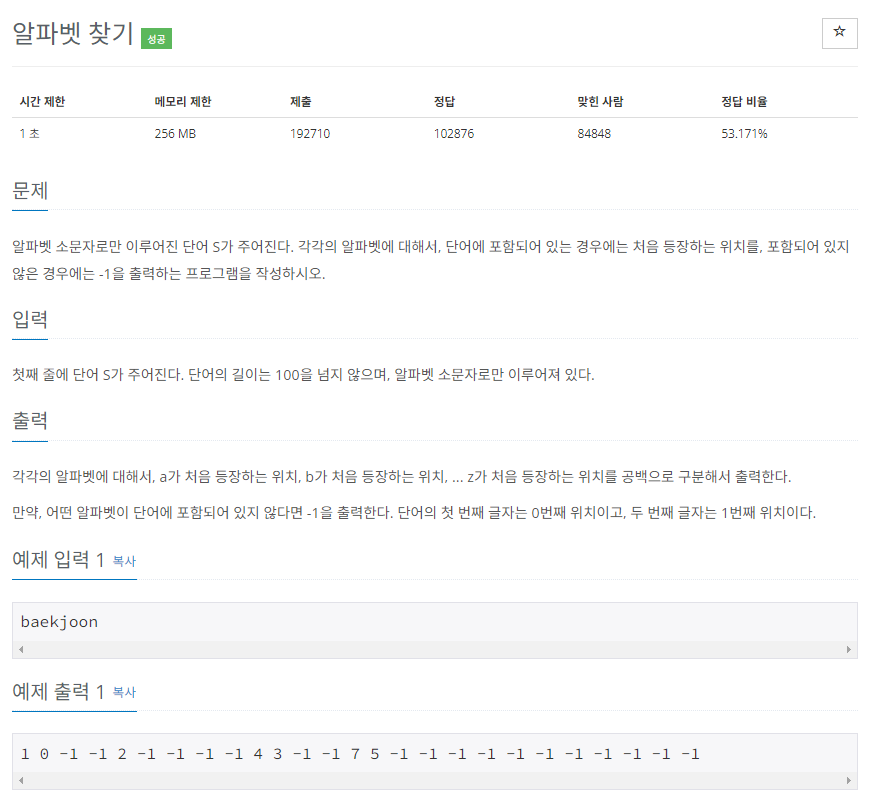Click right scroll arrow of example output box
The height and width of the screenshot is (806, 875).
[849, 780]
